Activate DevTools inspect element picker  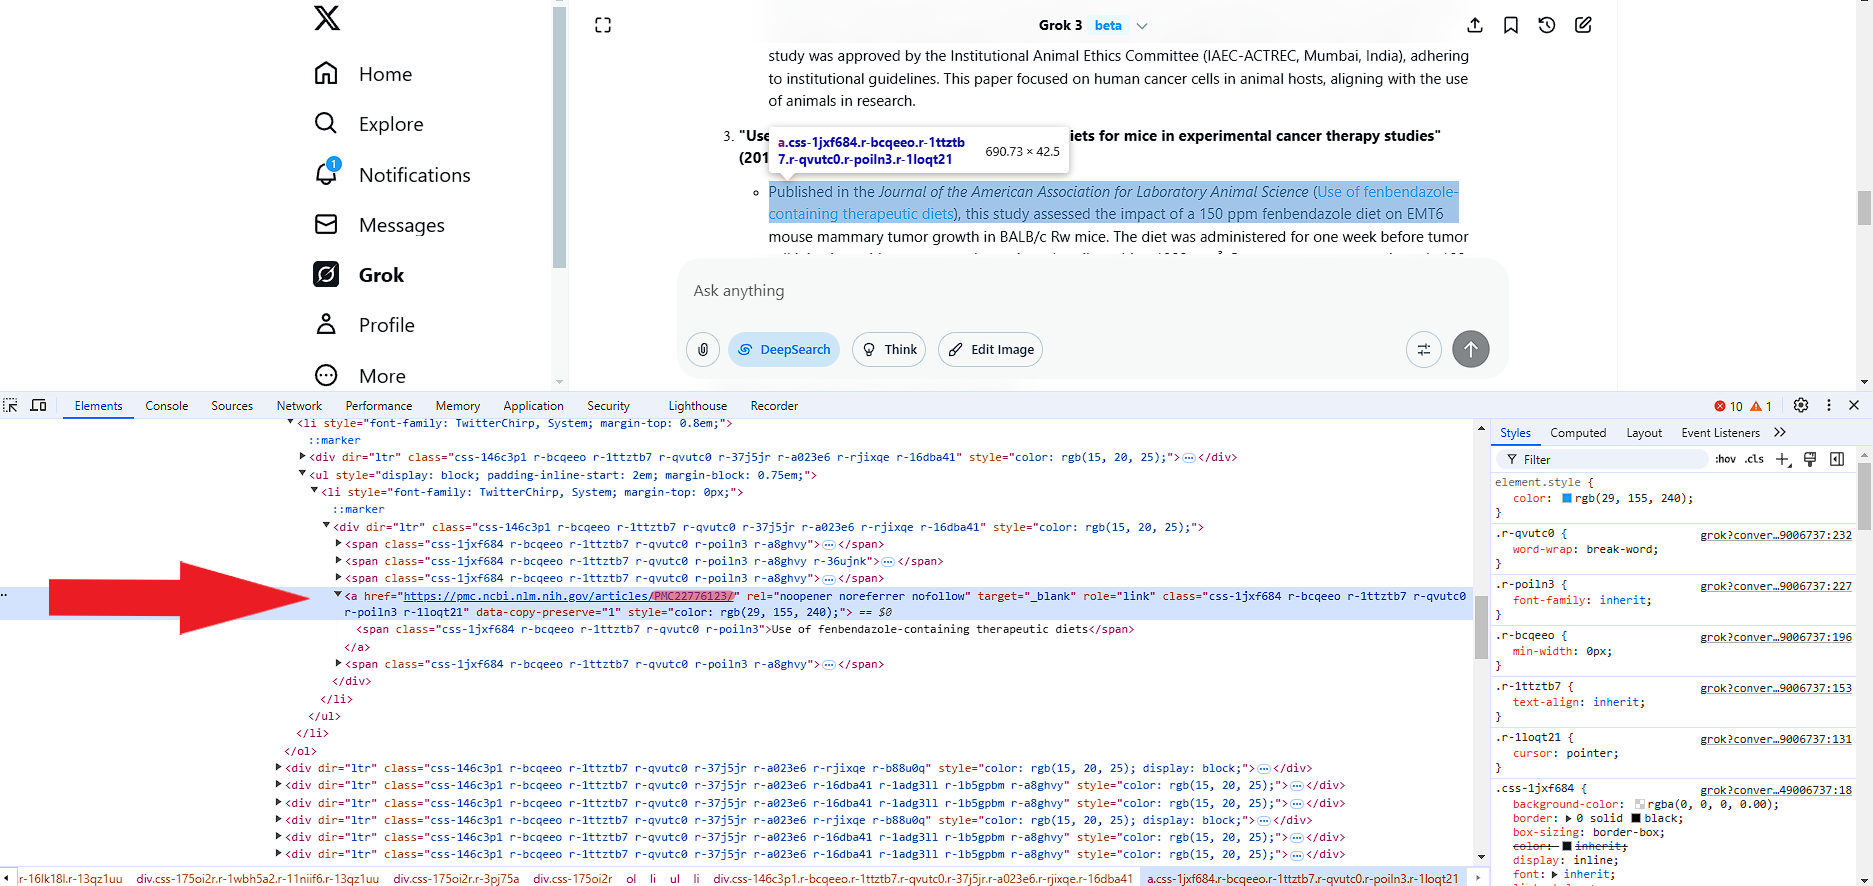click(11, 405)
